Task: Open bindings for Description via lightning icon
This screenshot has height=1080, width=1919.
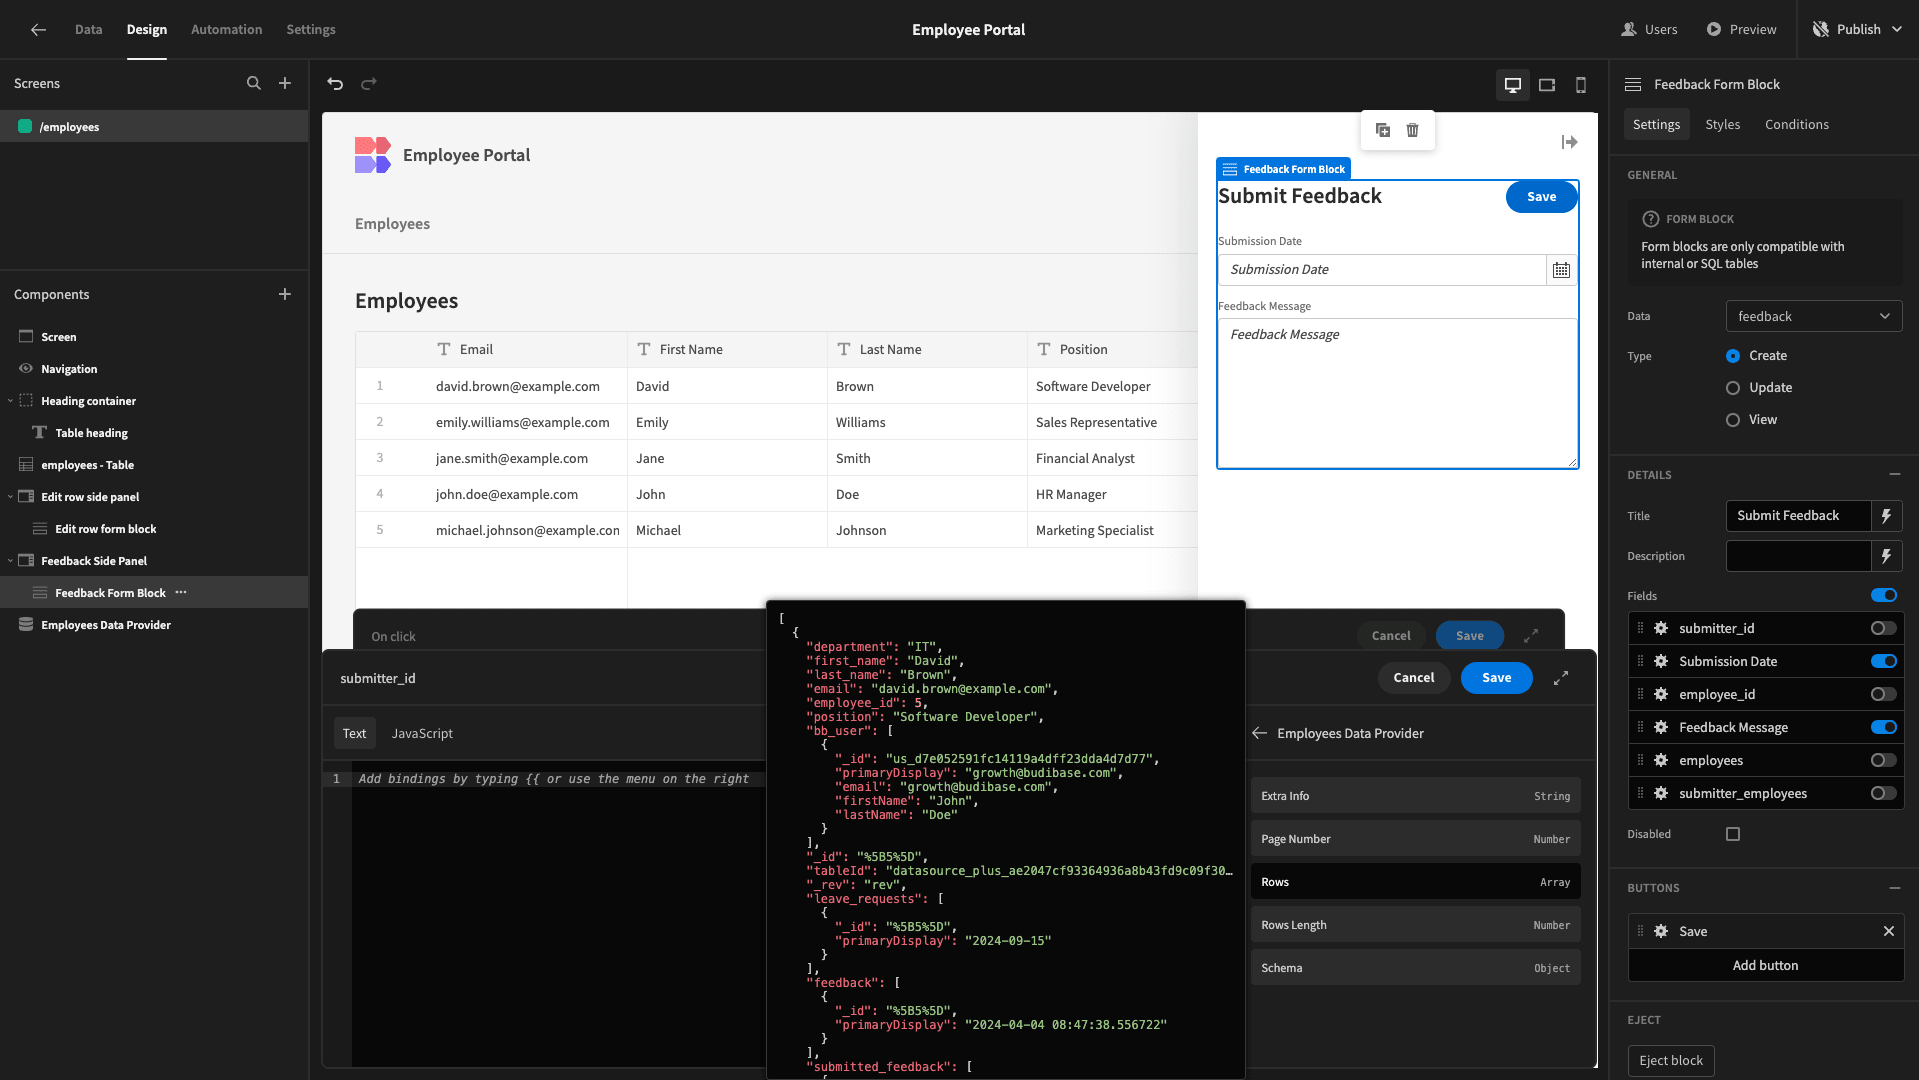Action: 1886,556
